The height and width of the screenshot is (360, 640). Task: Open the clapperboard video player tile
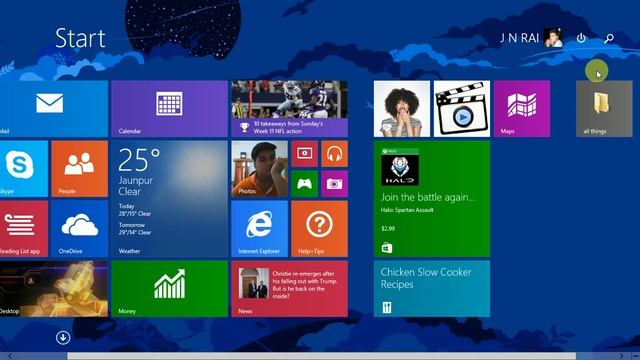click(x=462, y=109)
